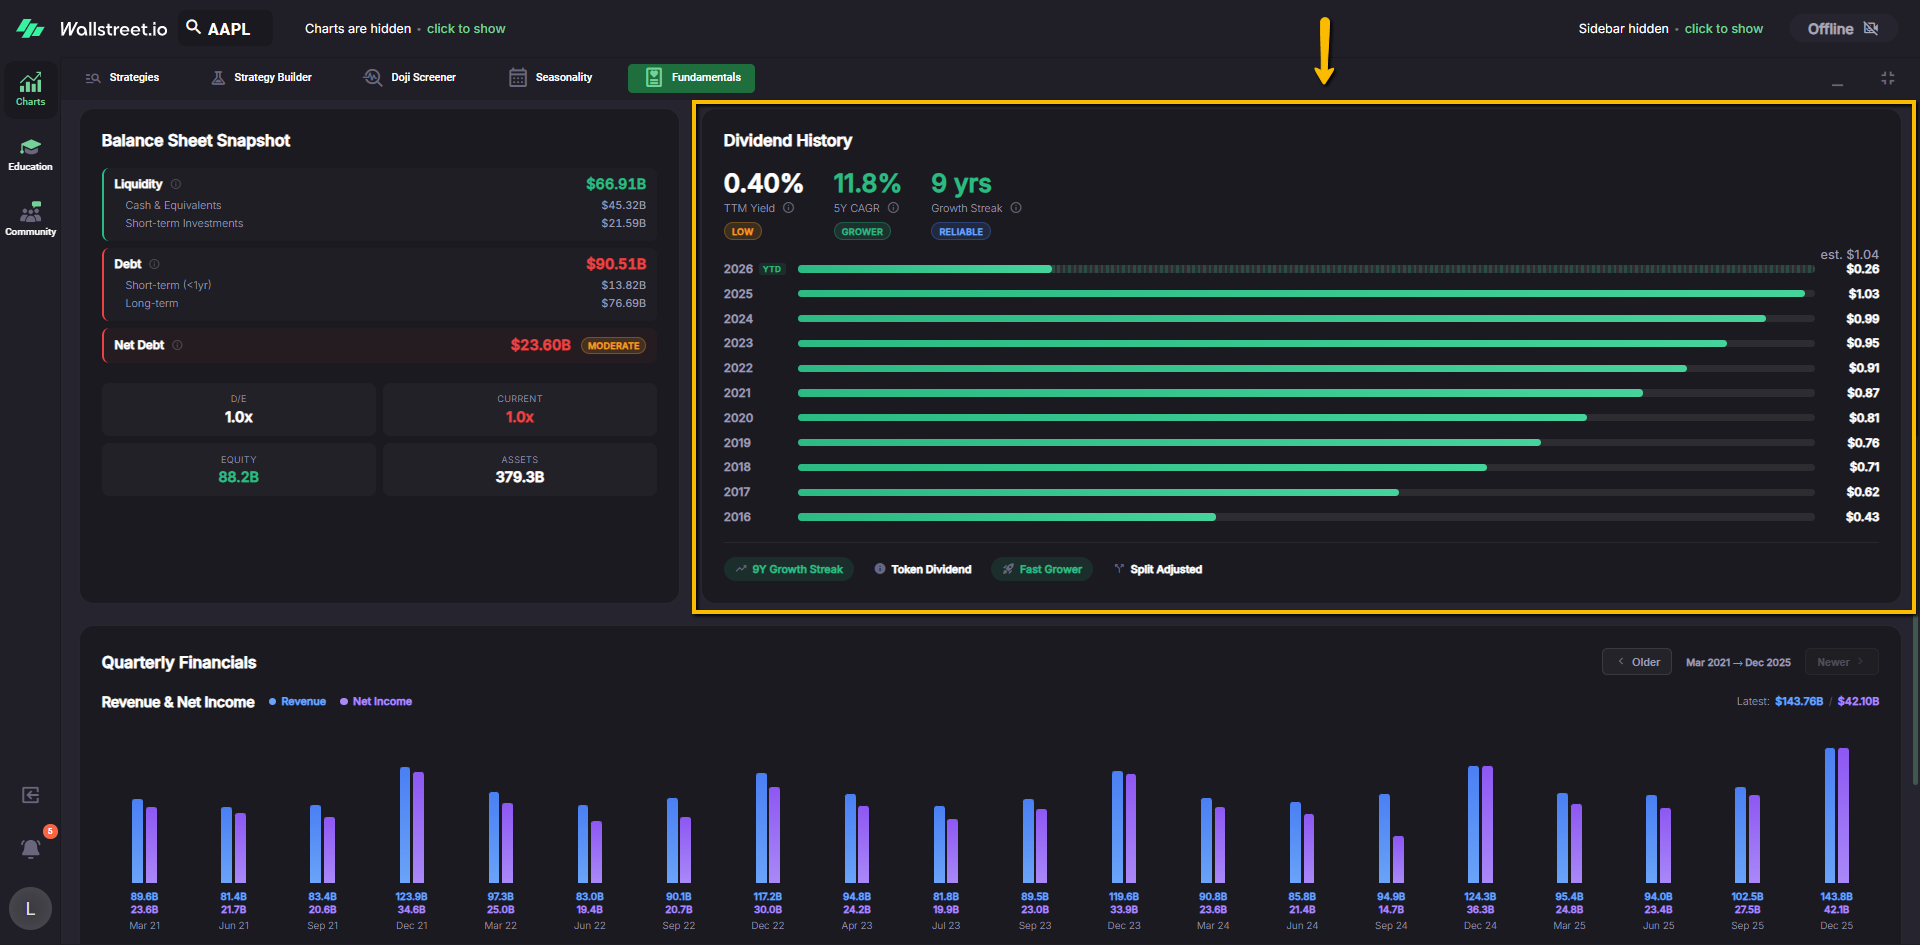Show newer quarterly financials
Image resolution: width=1920 pixels, height=945 pixels.
(x=1840, y=662)
